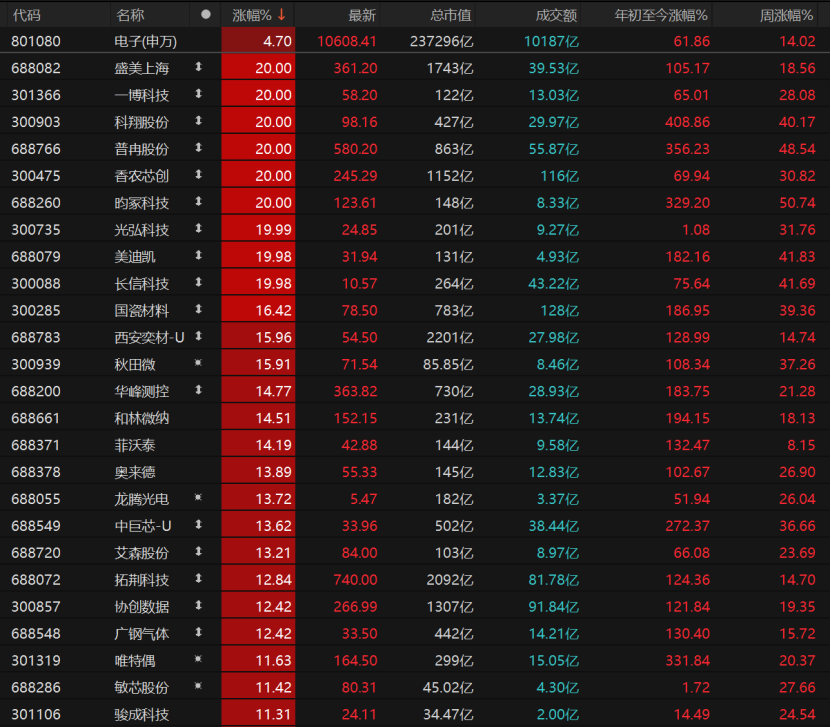The image size is (831, 727).
Task: Click the marker icon beside 中巨芯-U
Action: pyautogui.click(x=198, y=525)
